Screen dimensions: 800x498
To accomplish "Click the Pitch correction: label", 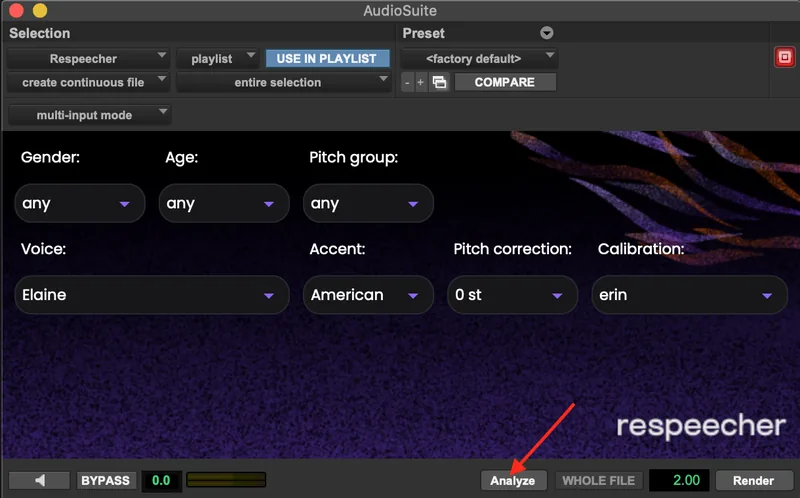I will click(513, 248).
